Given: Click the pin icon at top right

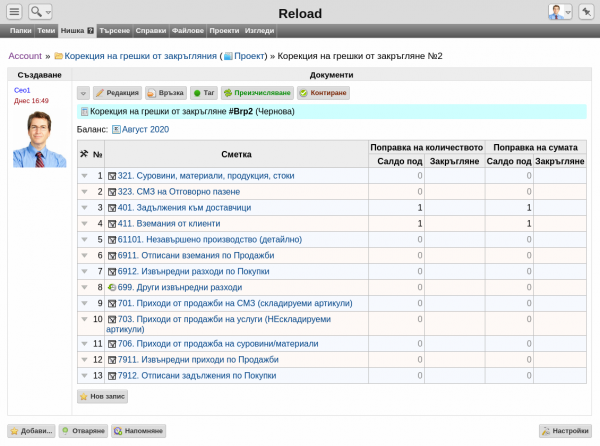Looking at the screenshot, I should coord(585,11).
